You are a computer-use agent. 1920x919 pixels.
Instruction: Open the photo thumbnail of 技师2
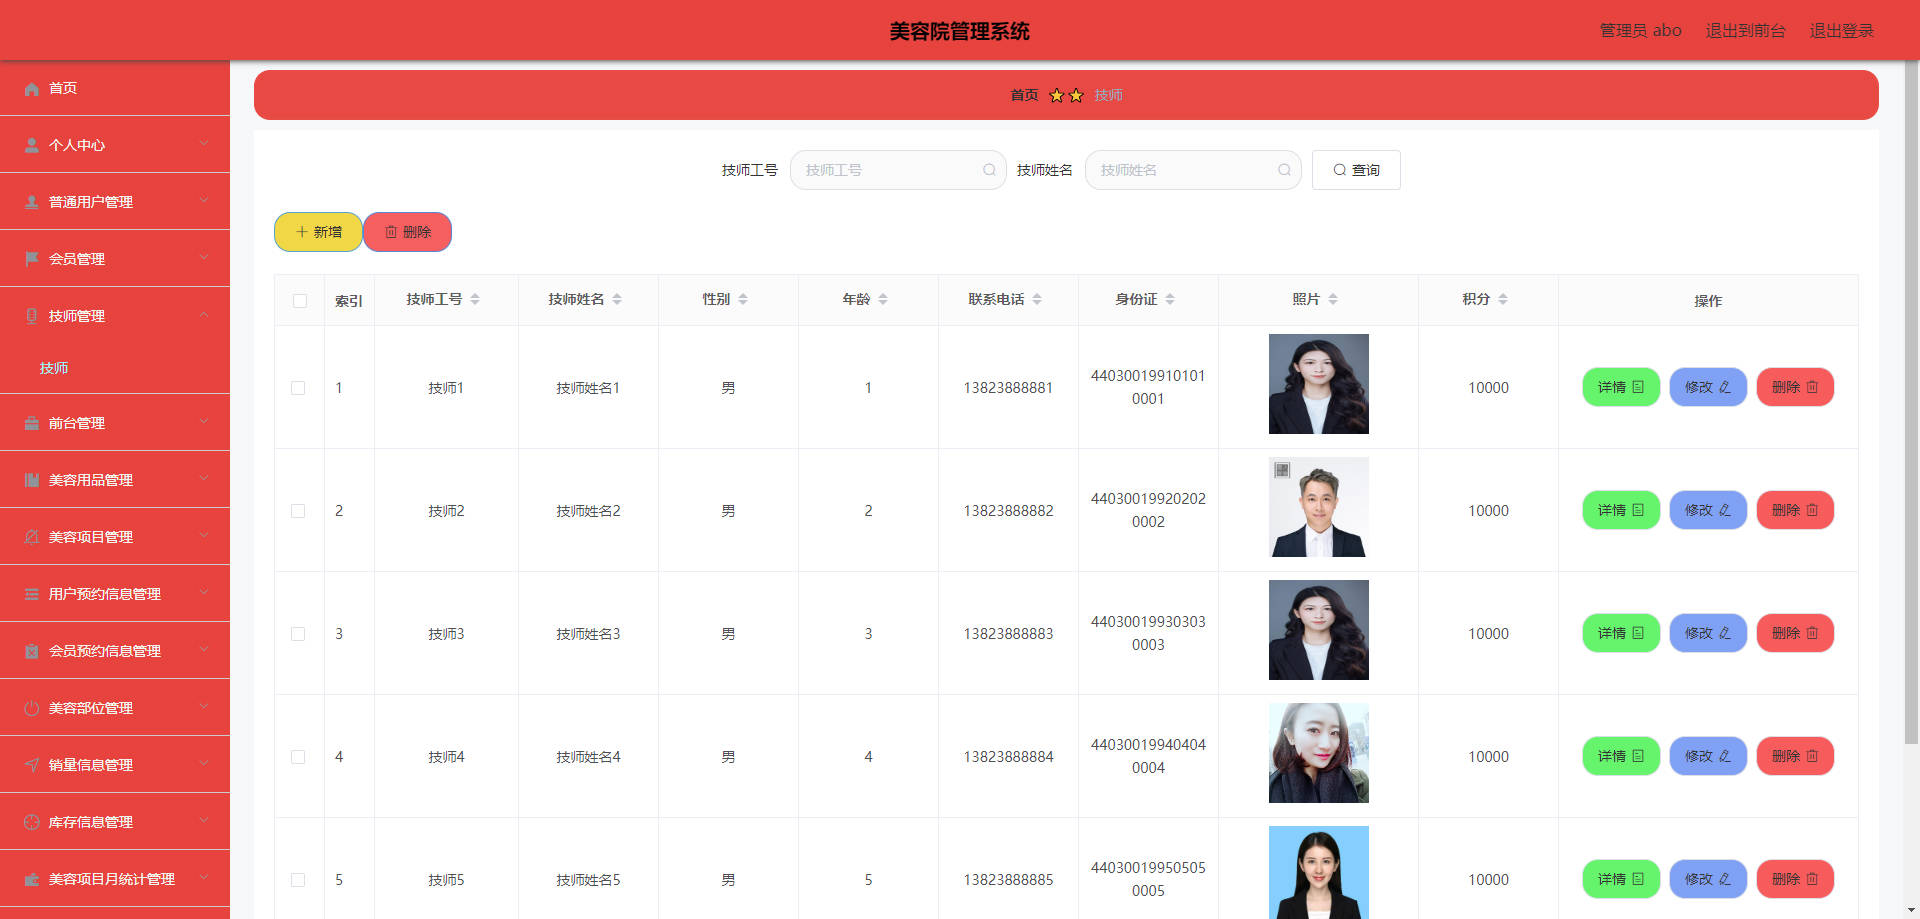1318,507
